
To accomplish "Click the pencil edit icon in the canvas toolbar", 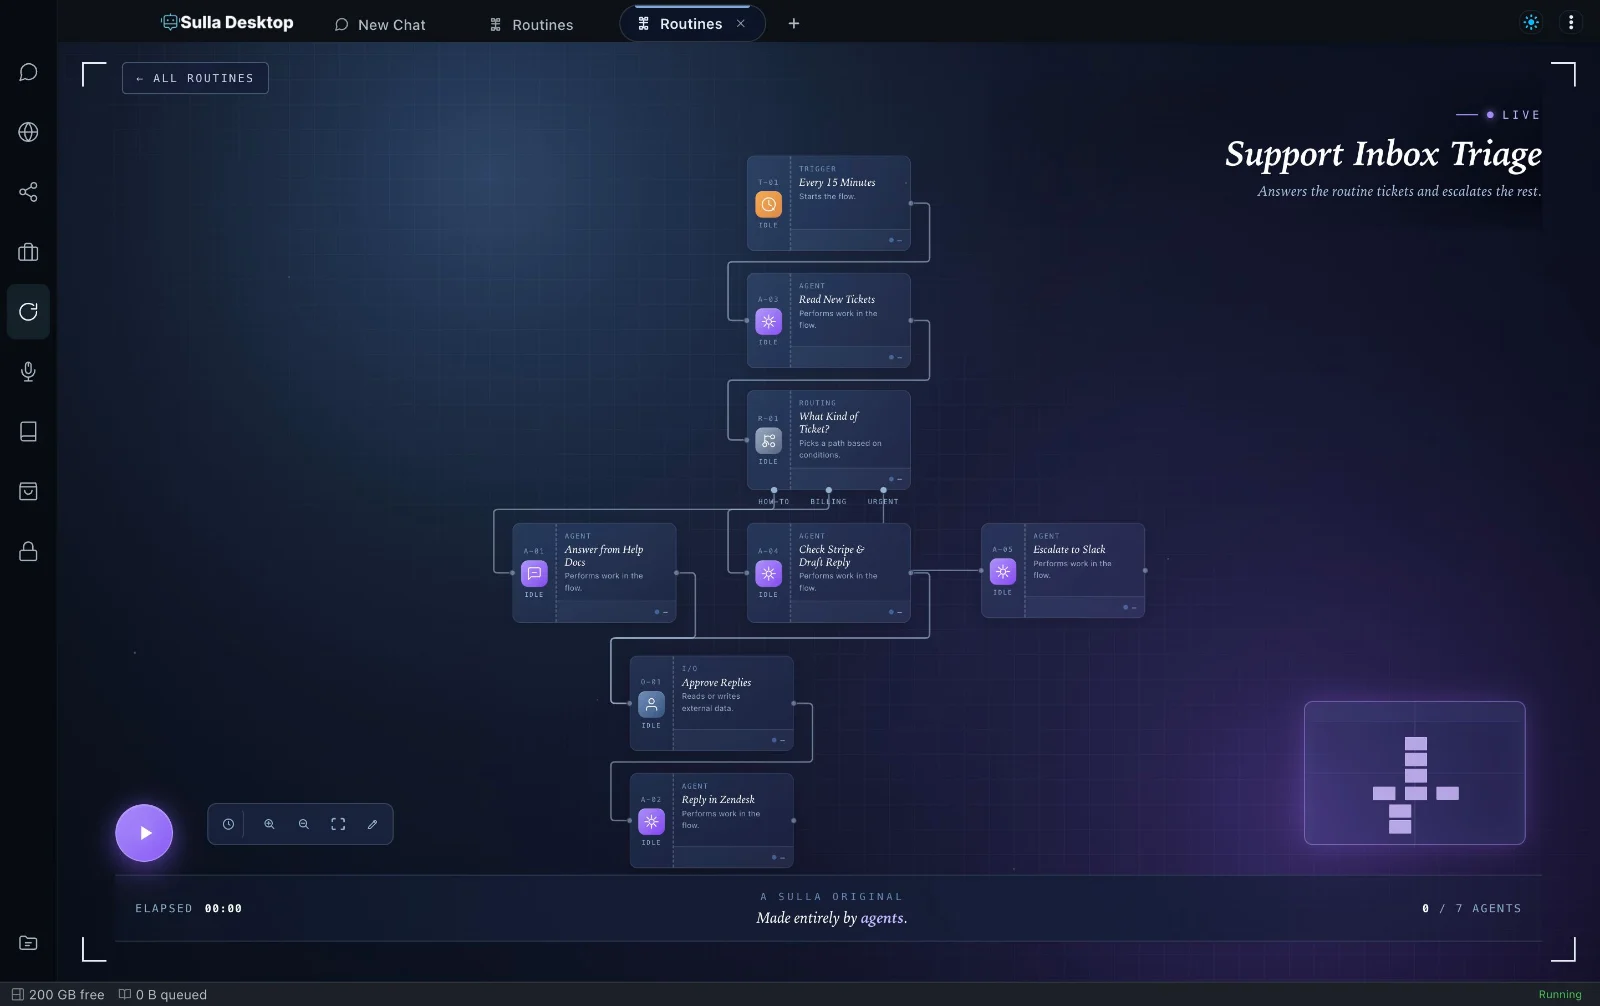I will point(373,824).
